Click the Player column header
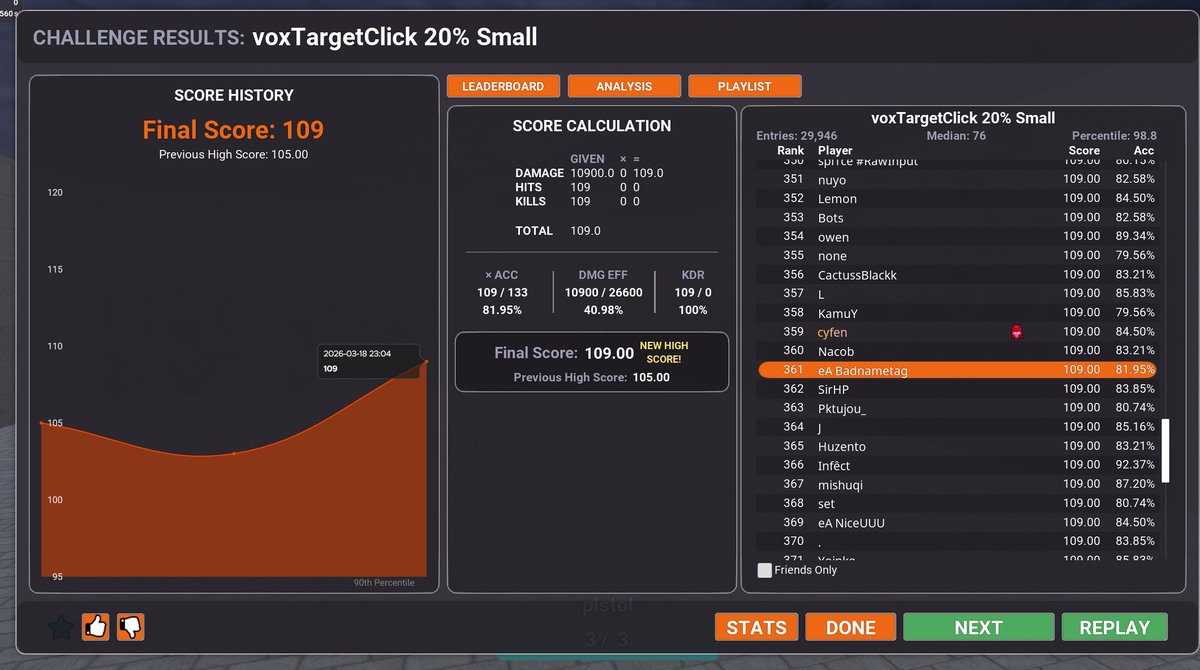Screen dimensions: 1200x670 pos(835,151)
